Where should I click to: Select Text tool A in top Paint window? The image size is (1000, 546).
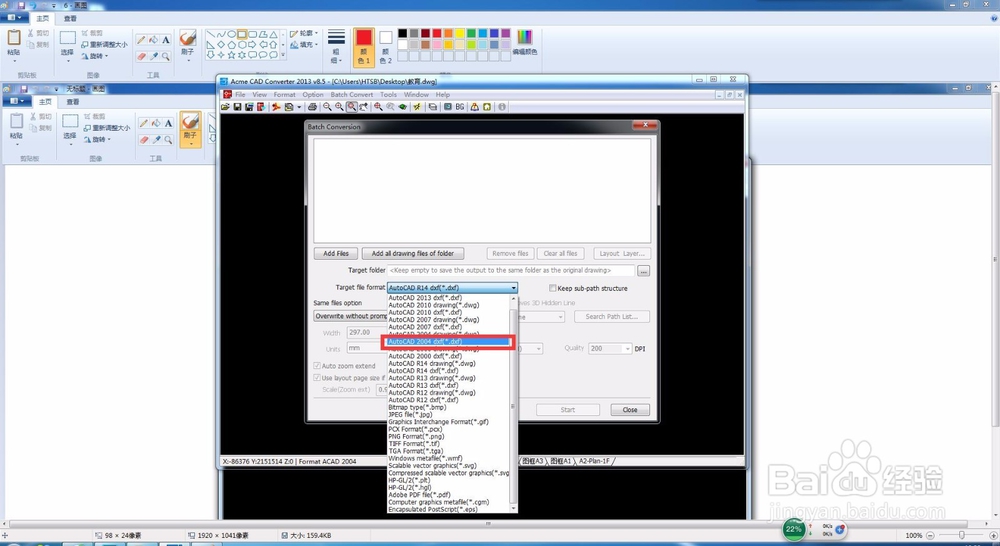click(166, 40)
